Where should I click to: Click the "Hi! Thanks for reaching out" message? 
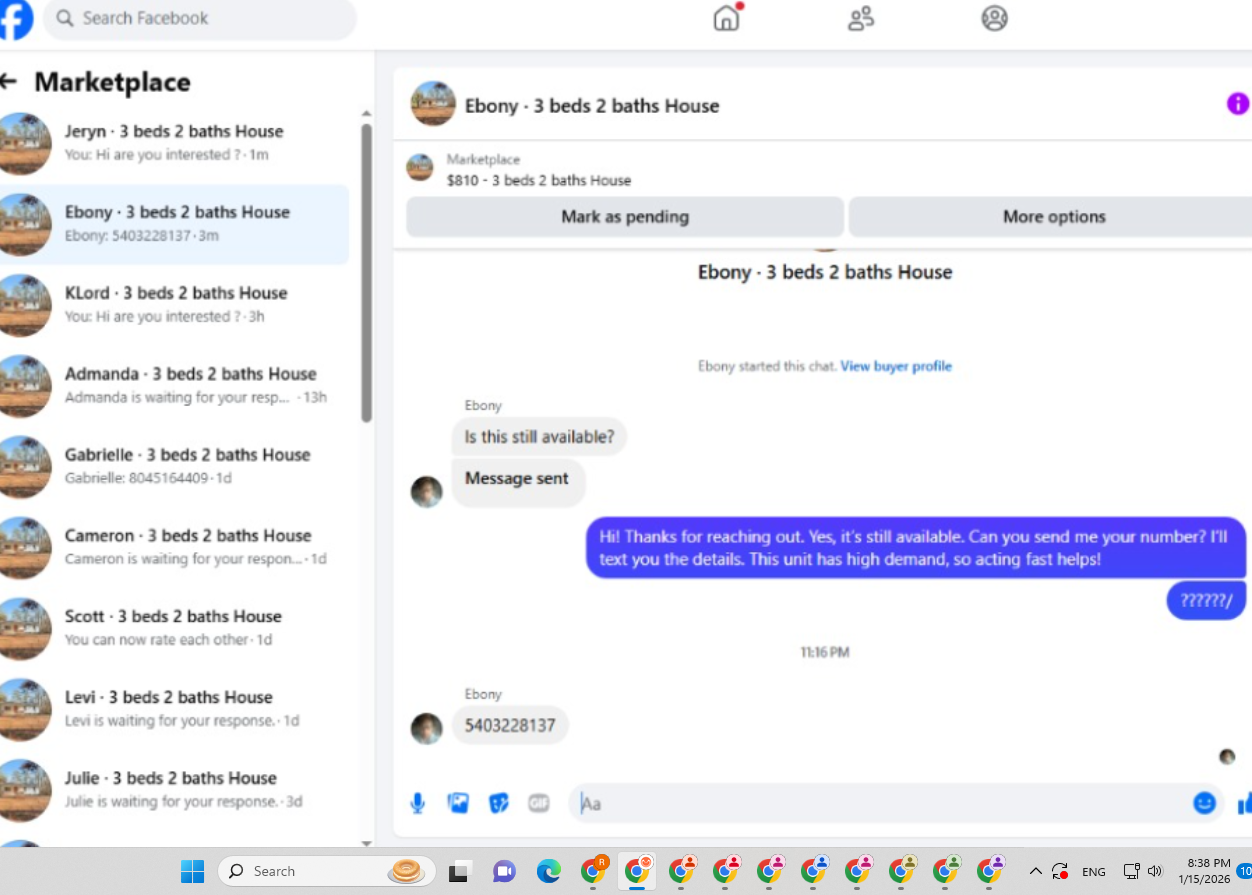[x=916, y=548]
